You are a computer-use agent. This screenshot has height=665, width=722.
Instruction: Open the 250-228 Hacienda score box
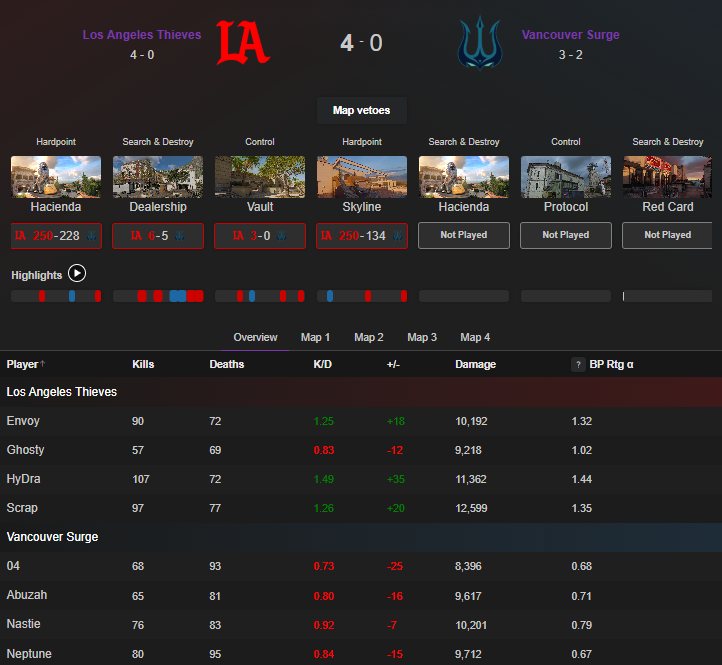click(x=56, y=236)
